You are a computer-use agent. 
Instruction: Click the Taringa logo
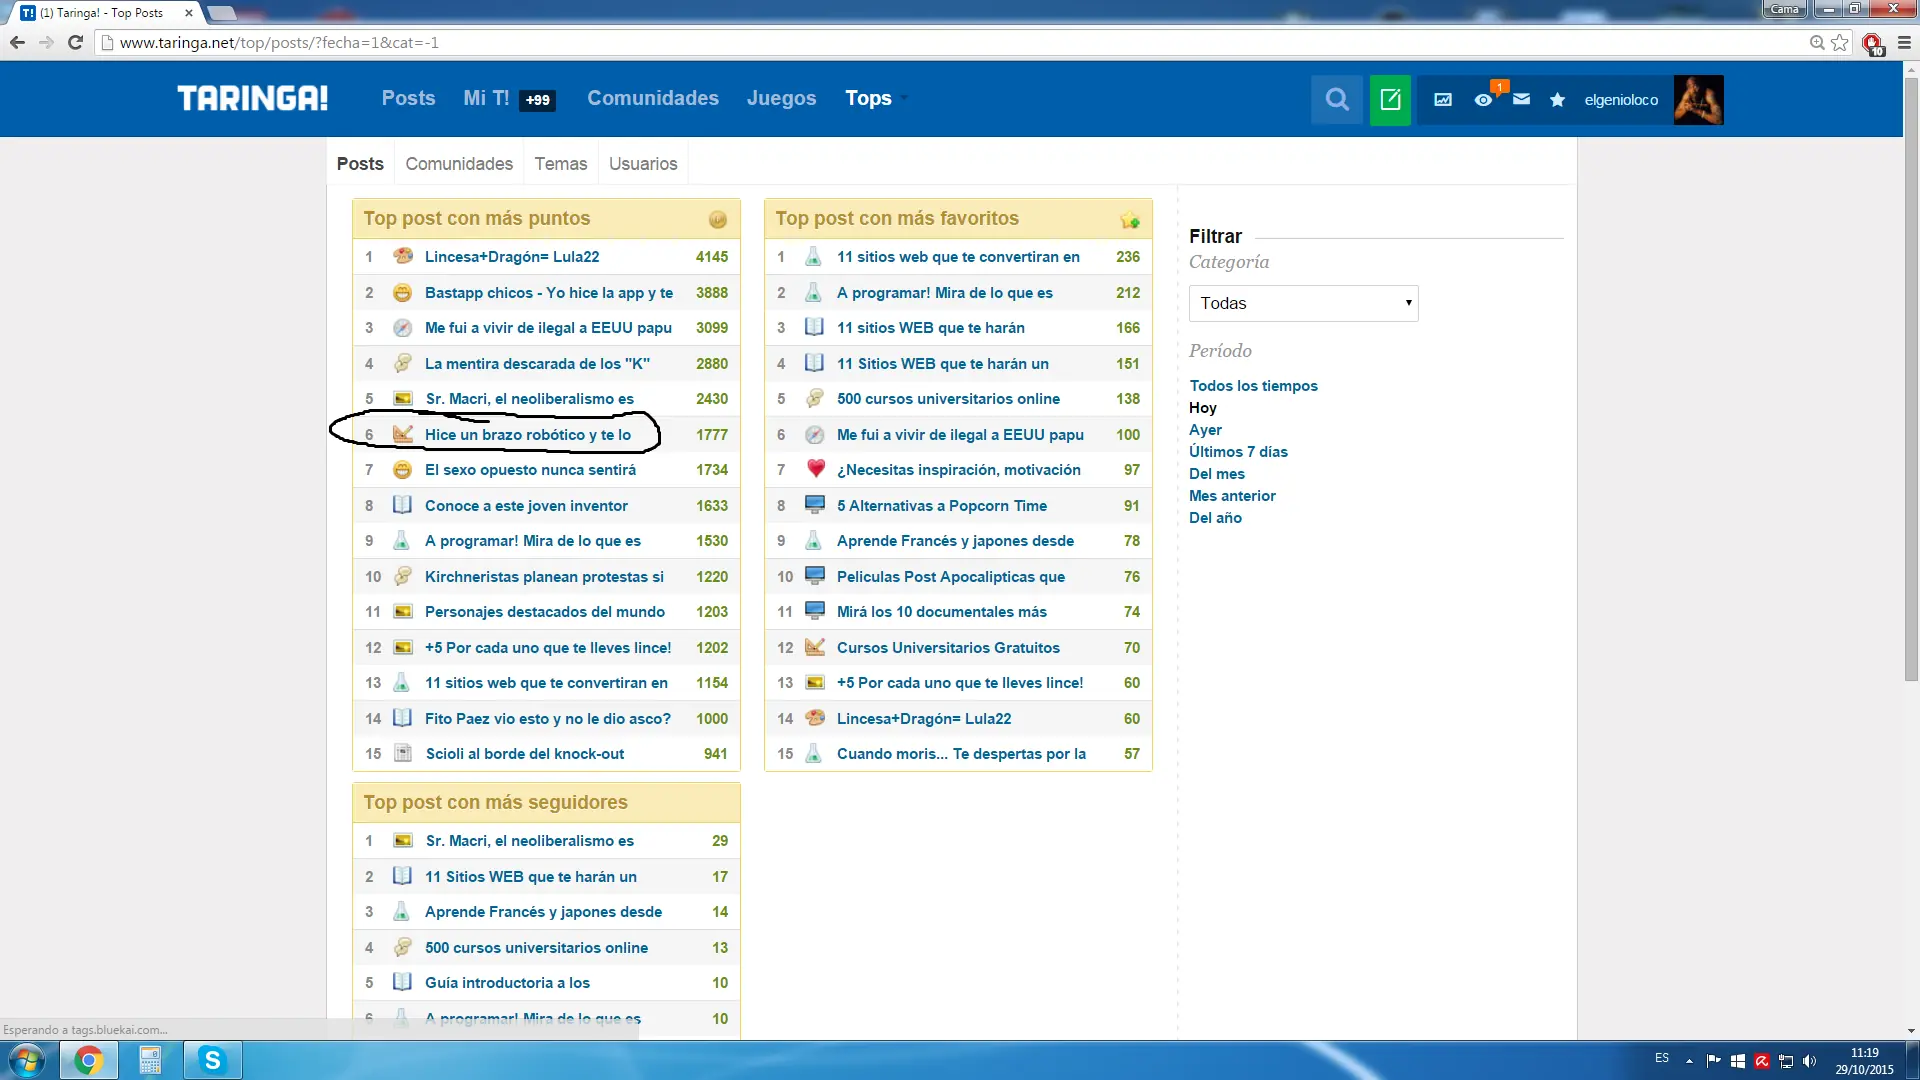252,98
